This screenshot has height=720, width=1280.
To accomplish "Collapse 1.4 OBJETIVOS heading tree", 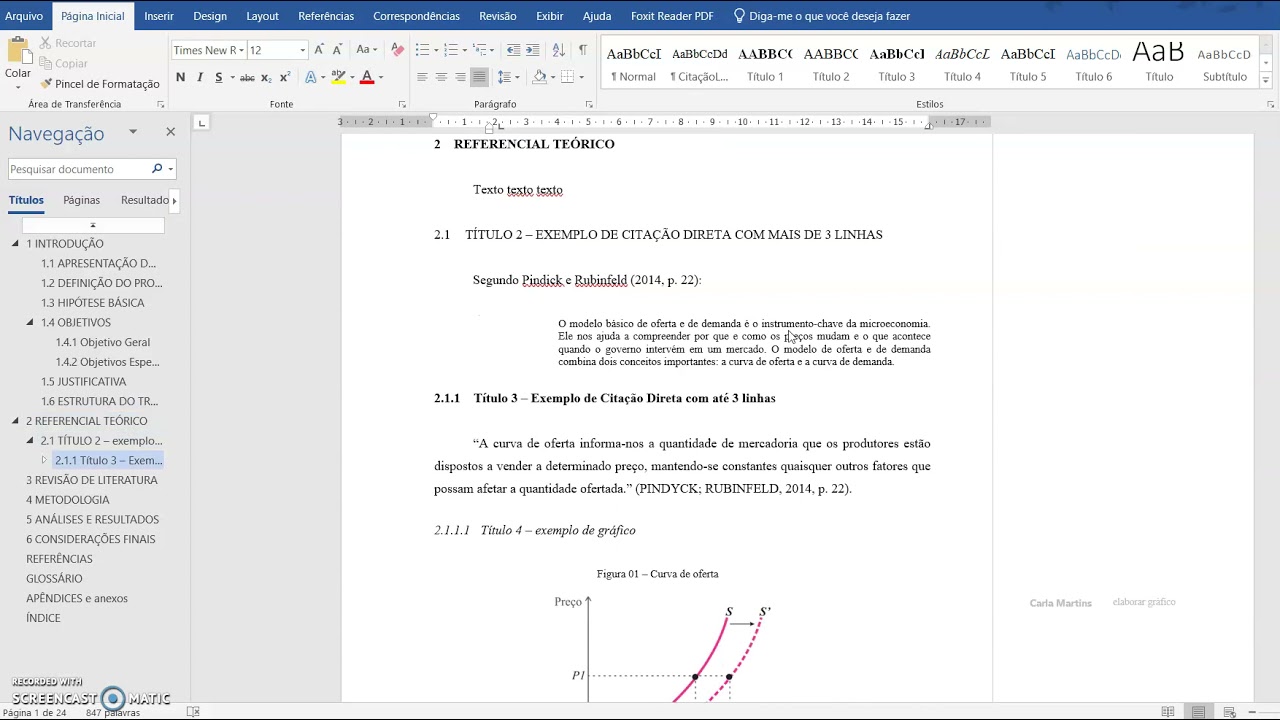I will pyautogui.click(x=30, y=322).
